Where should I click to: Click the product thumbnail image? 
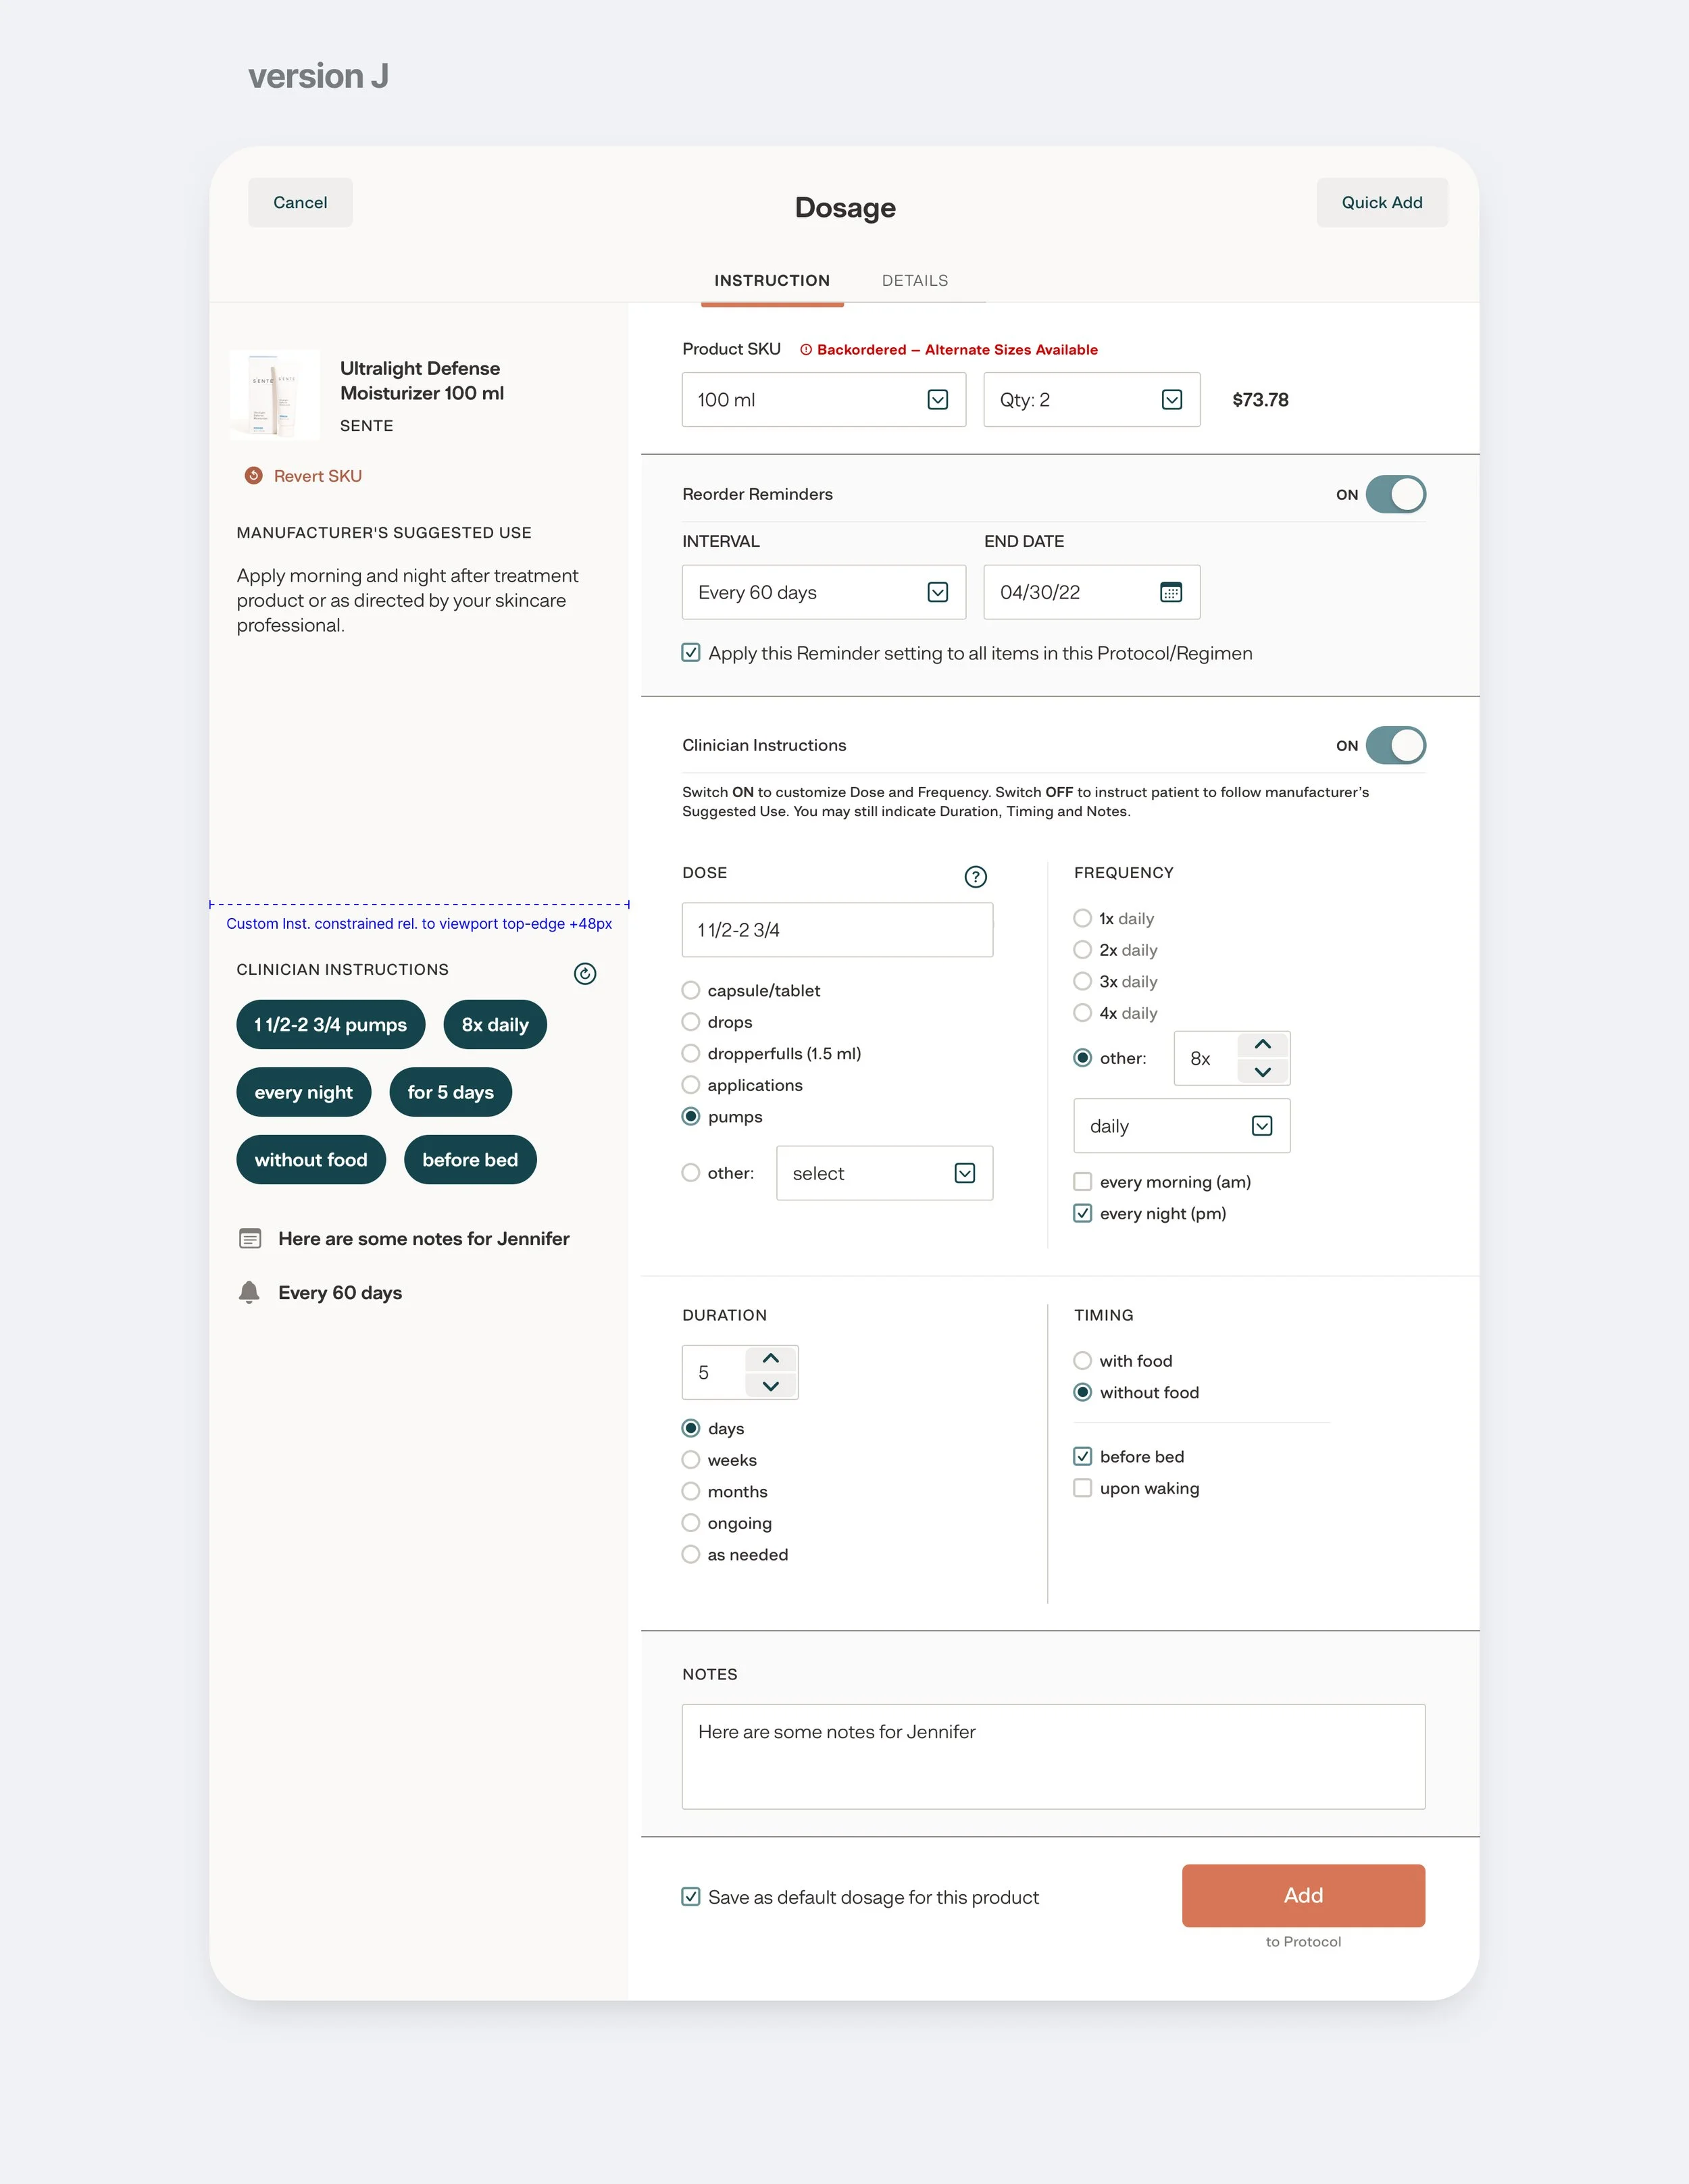point(275,395)
